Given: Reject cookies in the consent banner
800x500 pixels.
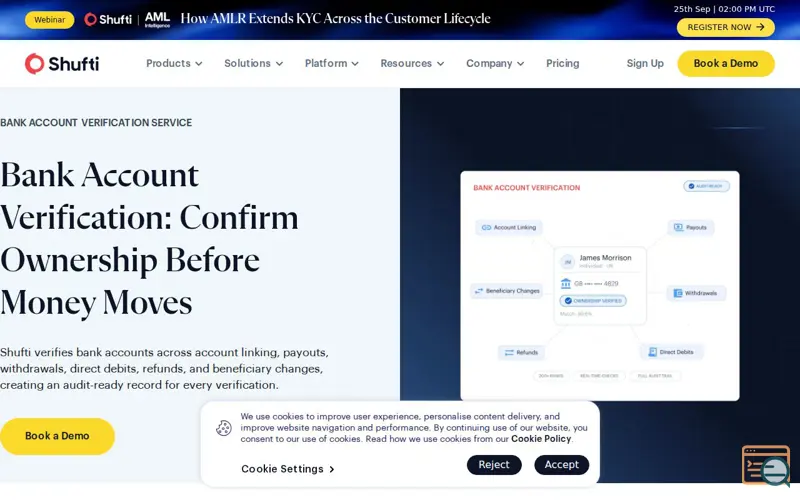Looking at the screenshot, I should point(494,465).
